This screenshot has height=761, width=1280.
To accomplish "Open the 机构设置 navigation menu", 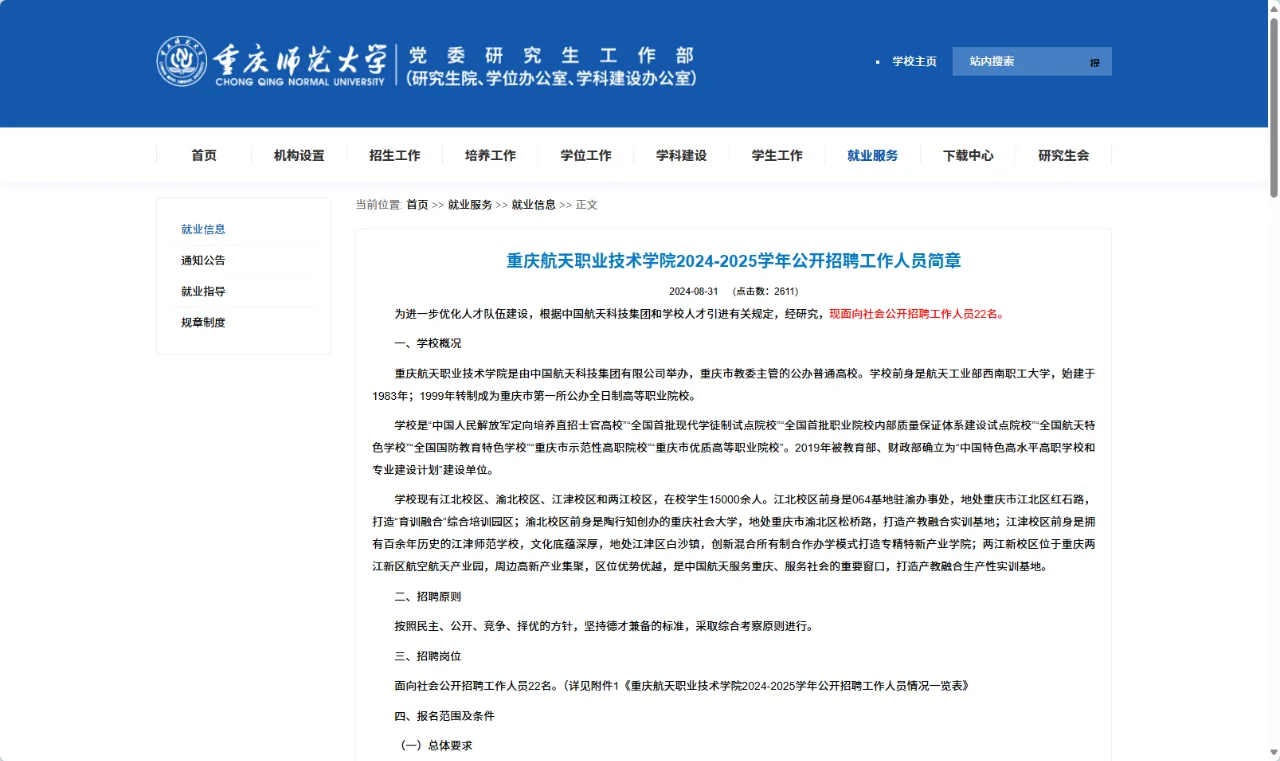I will coord(299,155).
